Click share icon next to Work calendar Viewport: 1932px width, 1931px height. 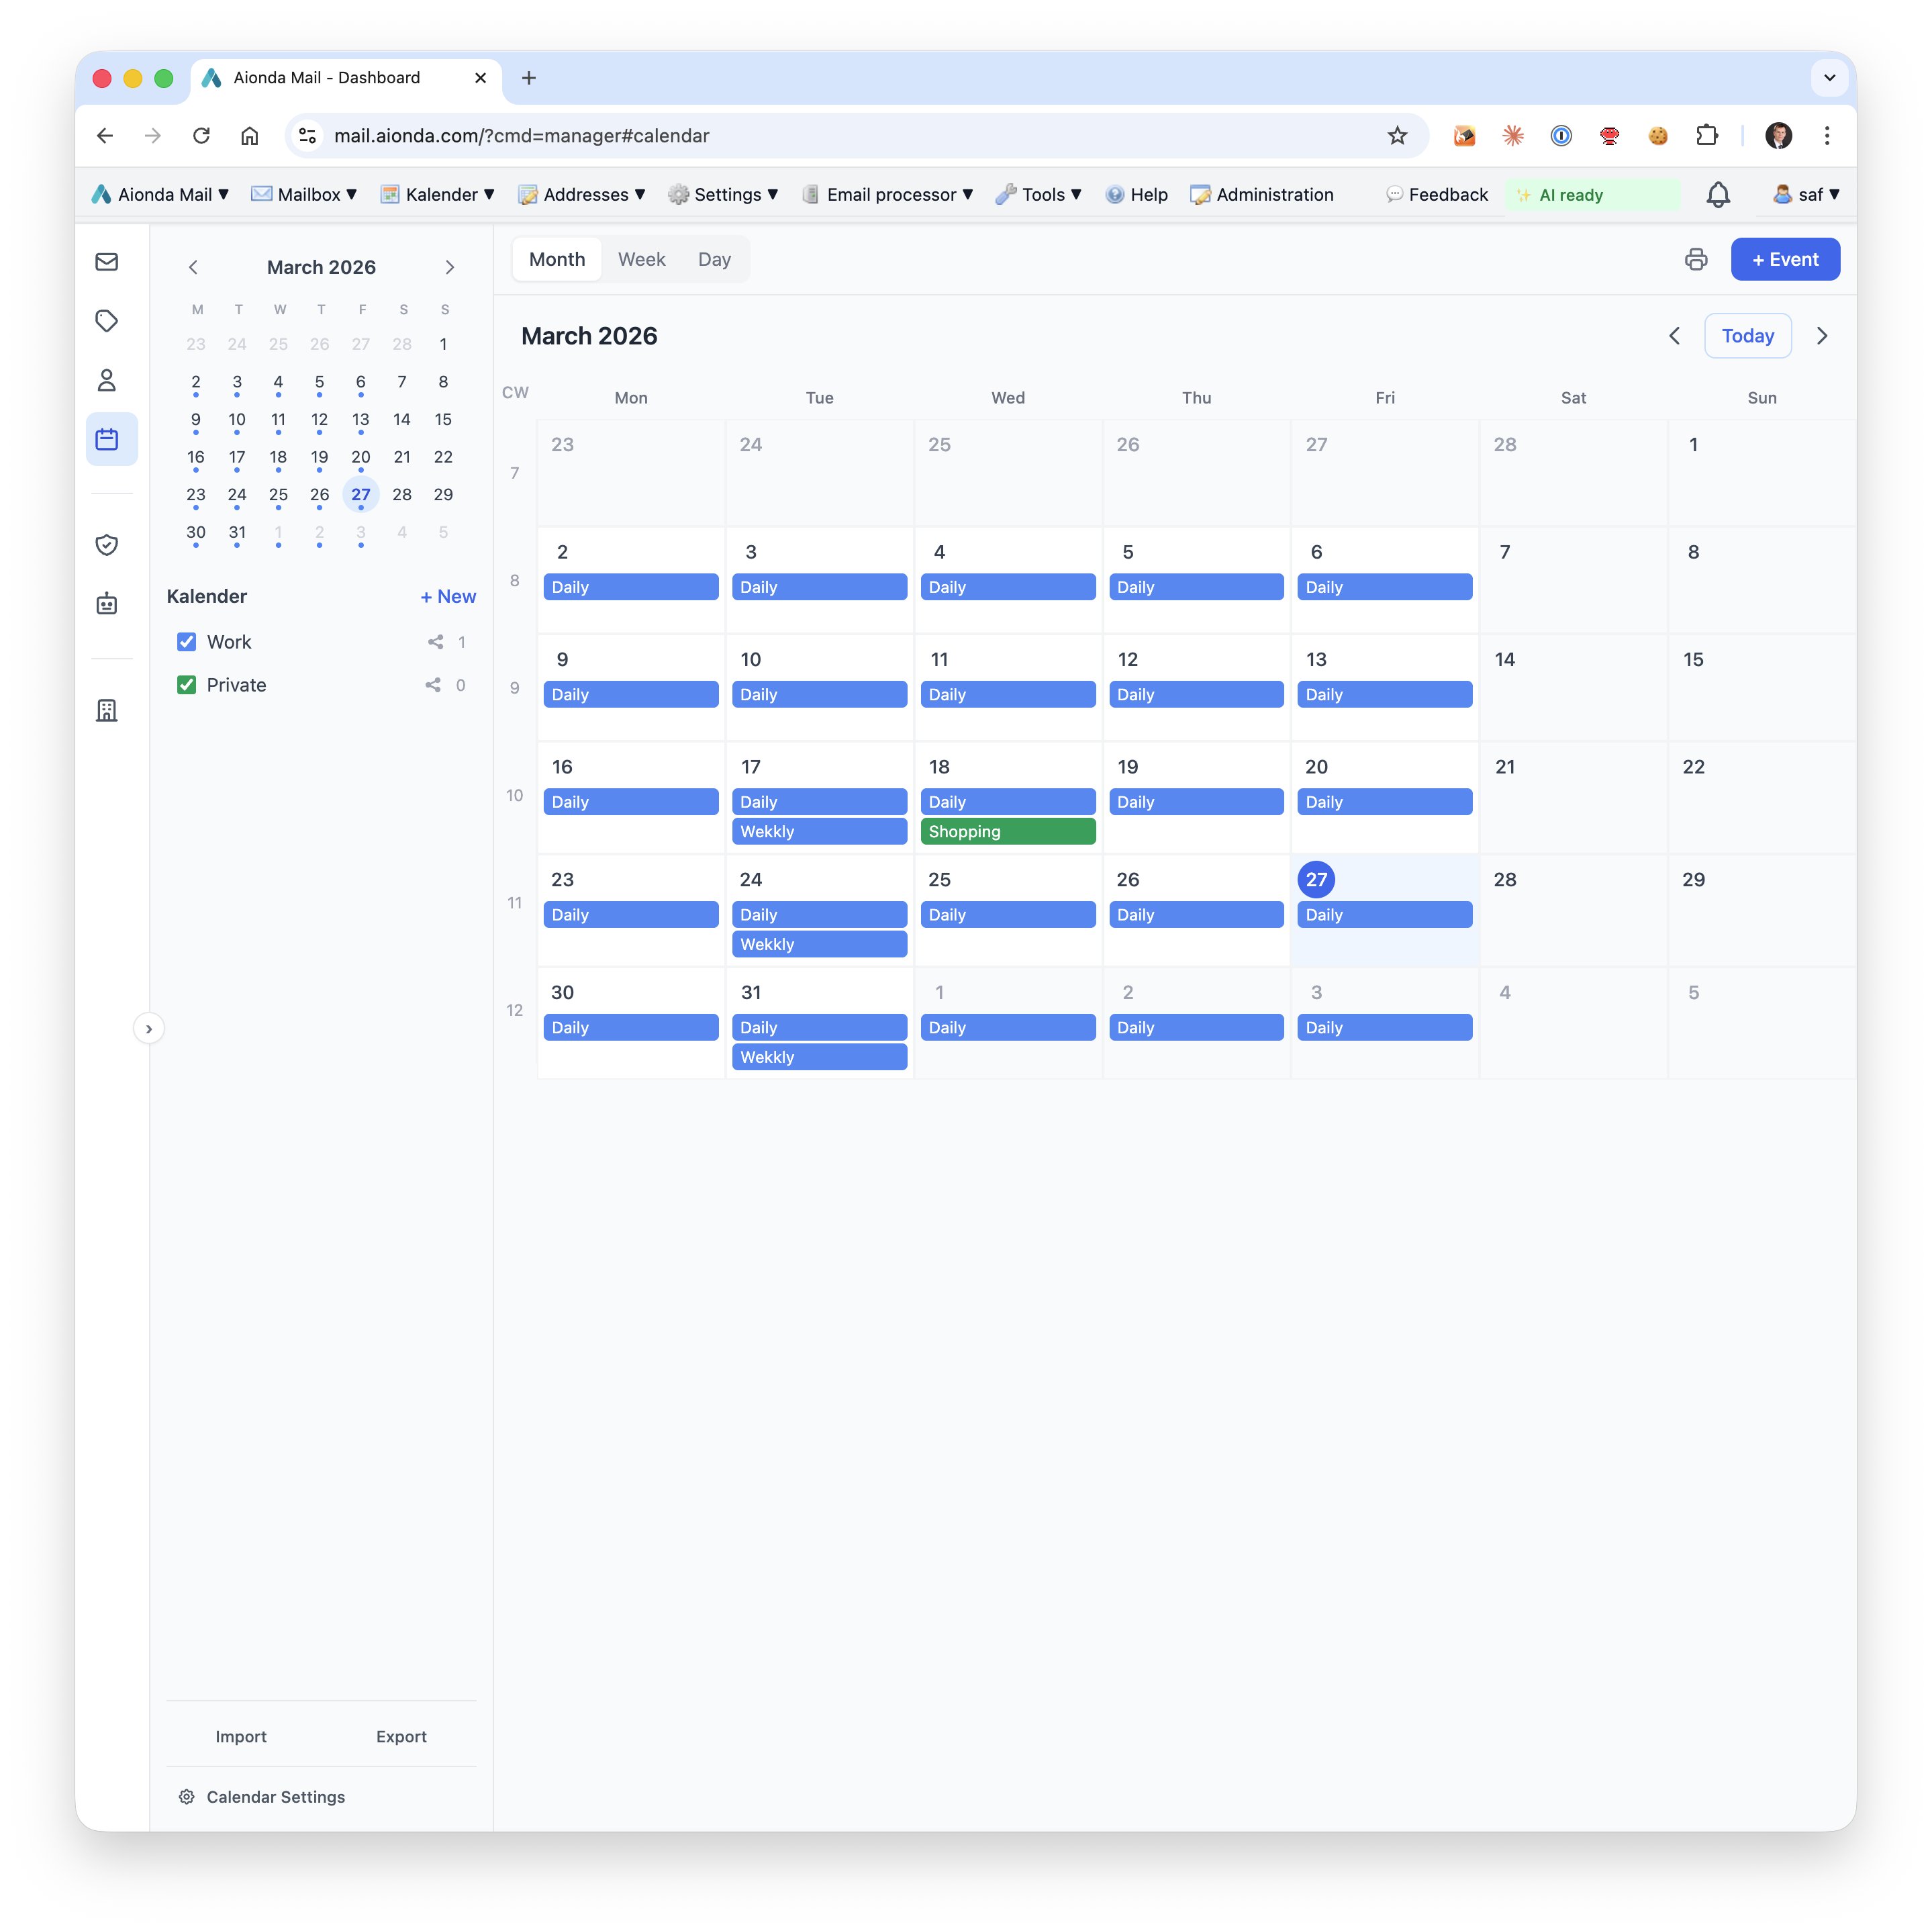[x=435, y=642]
